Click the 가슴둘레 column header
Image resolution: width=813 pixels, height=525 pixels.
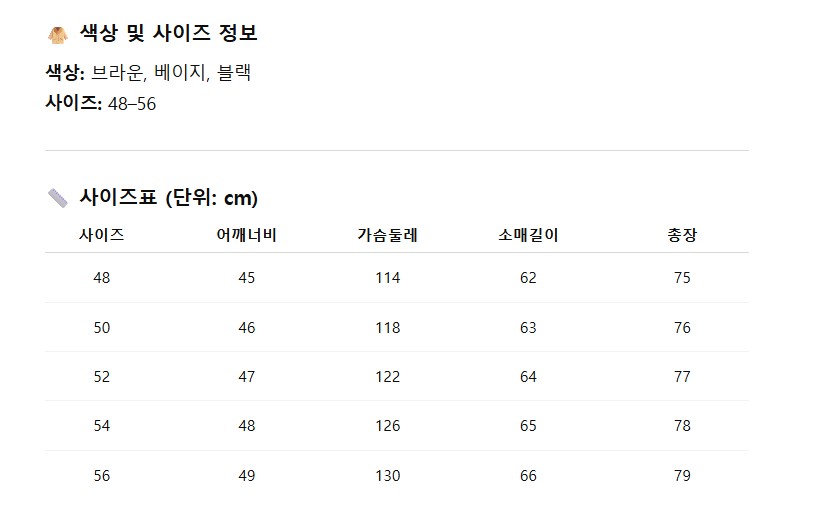click(387, 236)
